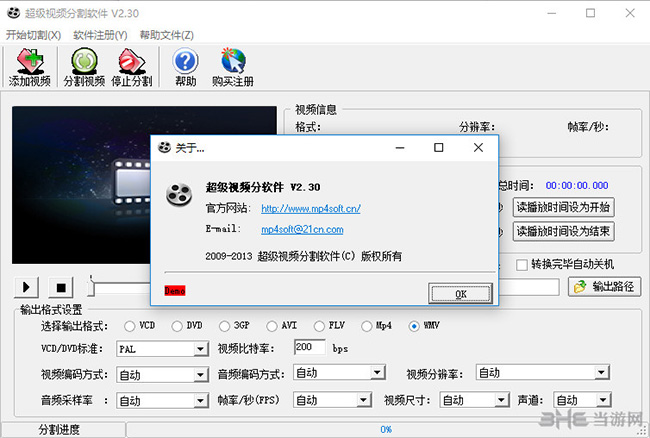
Task: Click the 关于 dialog title bar icon
Action: (164, 147)
